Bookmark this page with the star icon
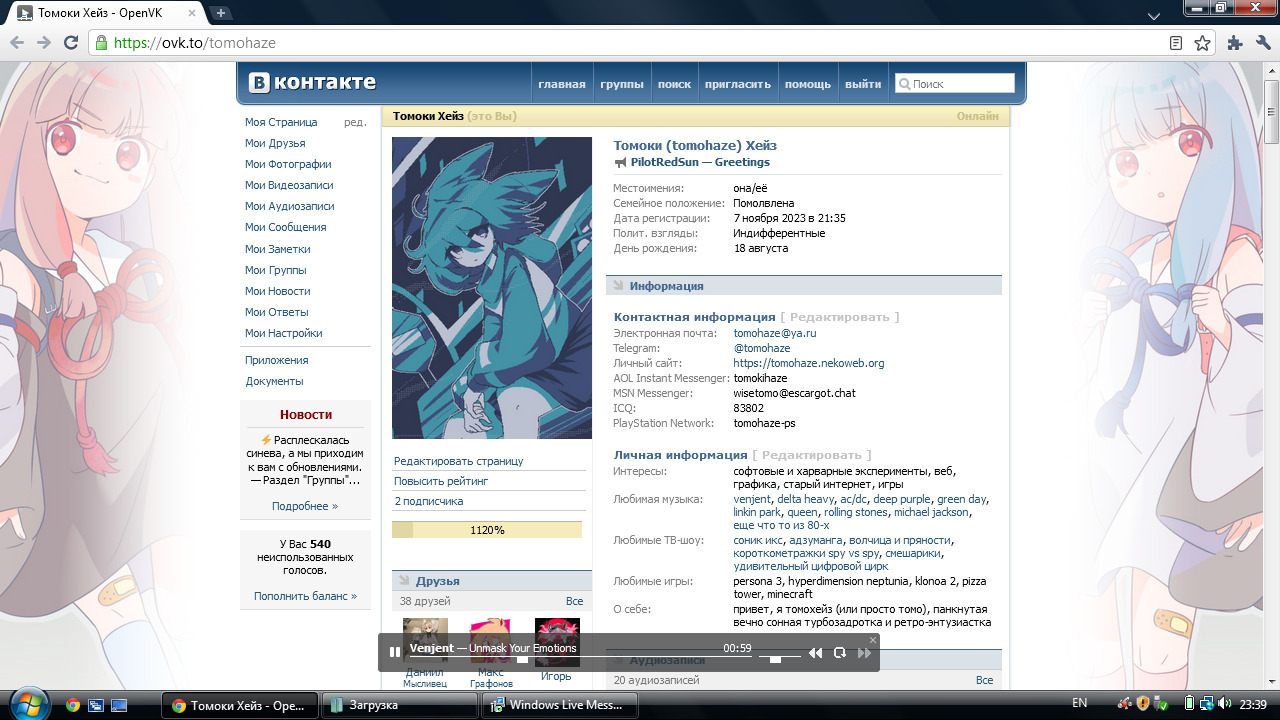 click(1202, 43)
